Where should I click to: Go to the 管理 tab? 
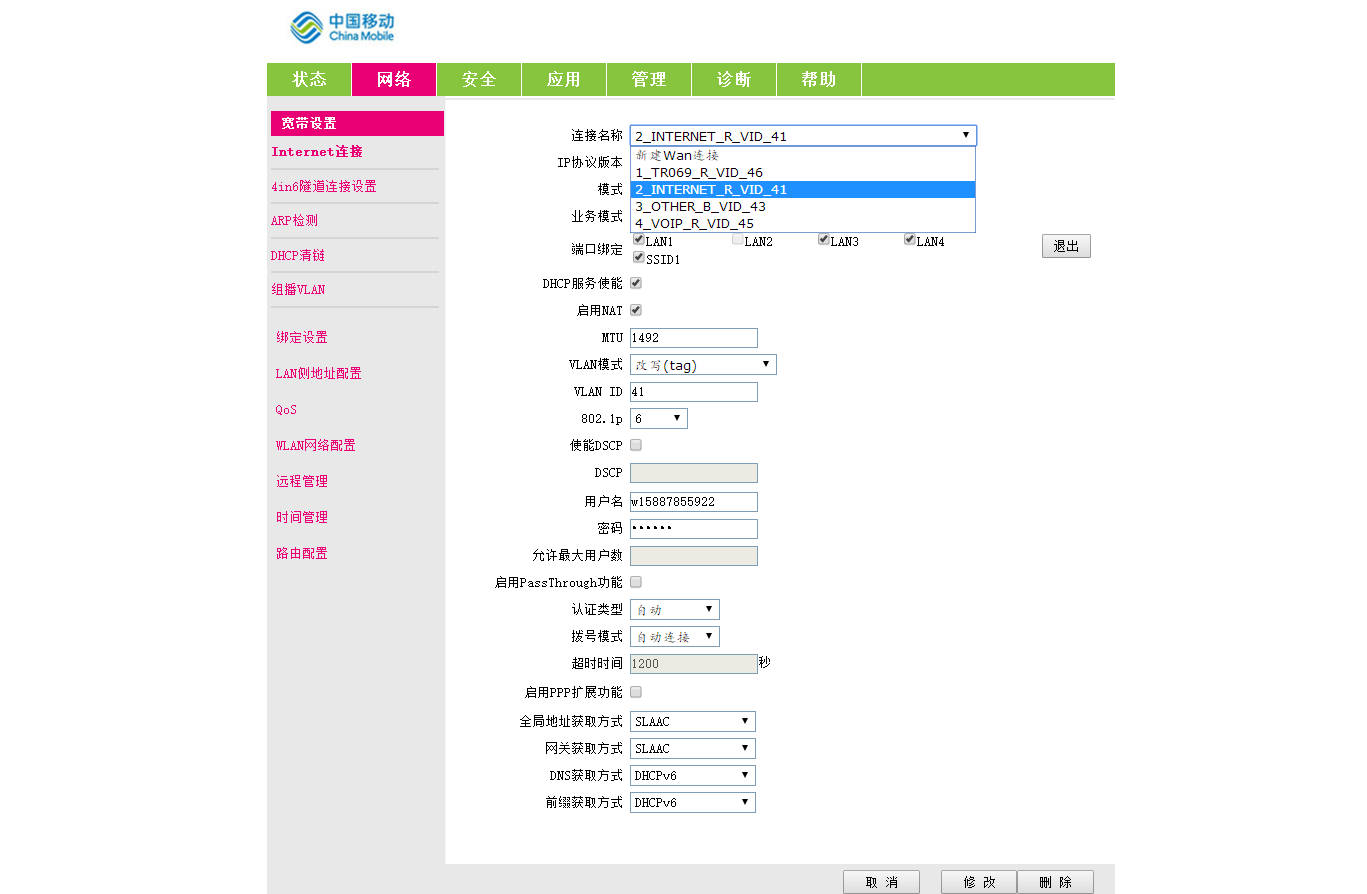(x=649, y=80)
